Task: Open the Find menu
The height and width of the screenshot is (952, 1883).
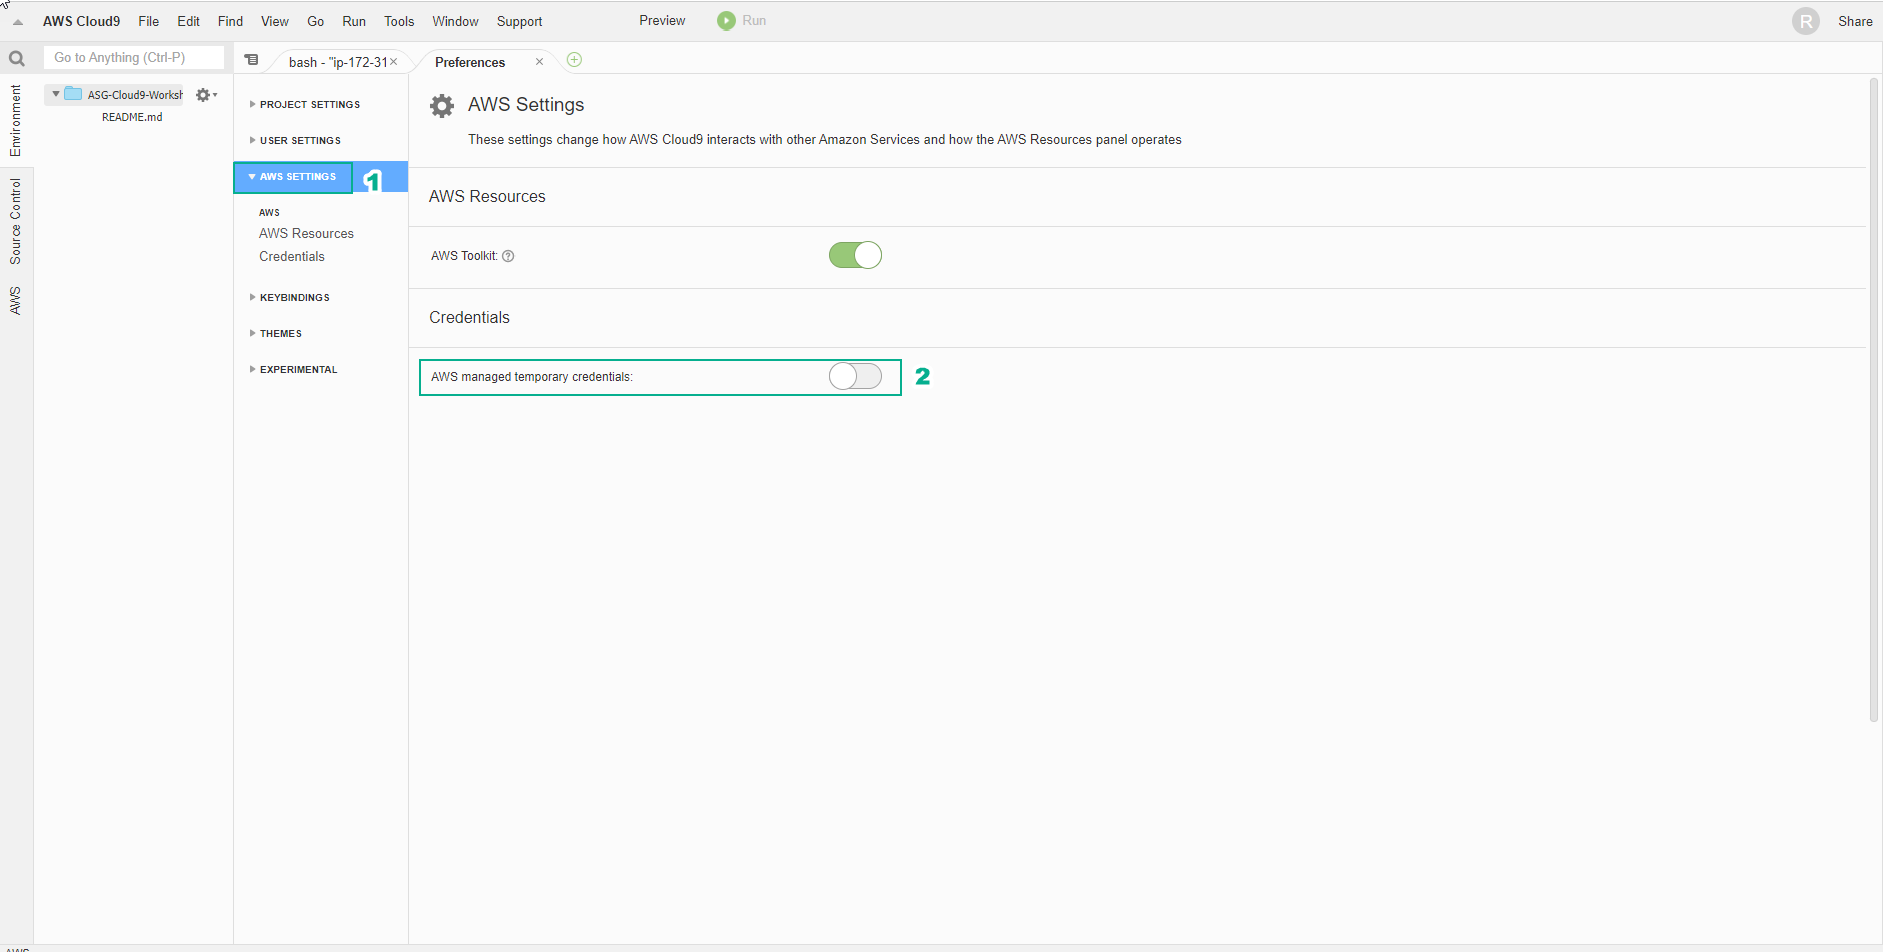Action: pyautogui.click(x=231, y=21)
